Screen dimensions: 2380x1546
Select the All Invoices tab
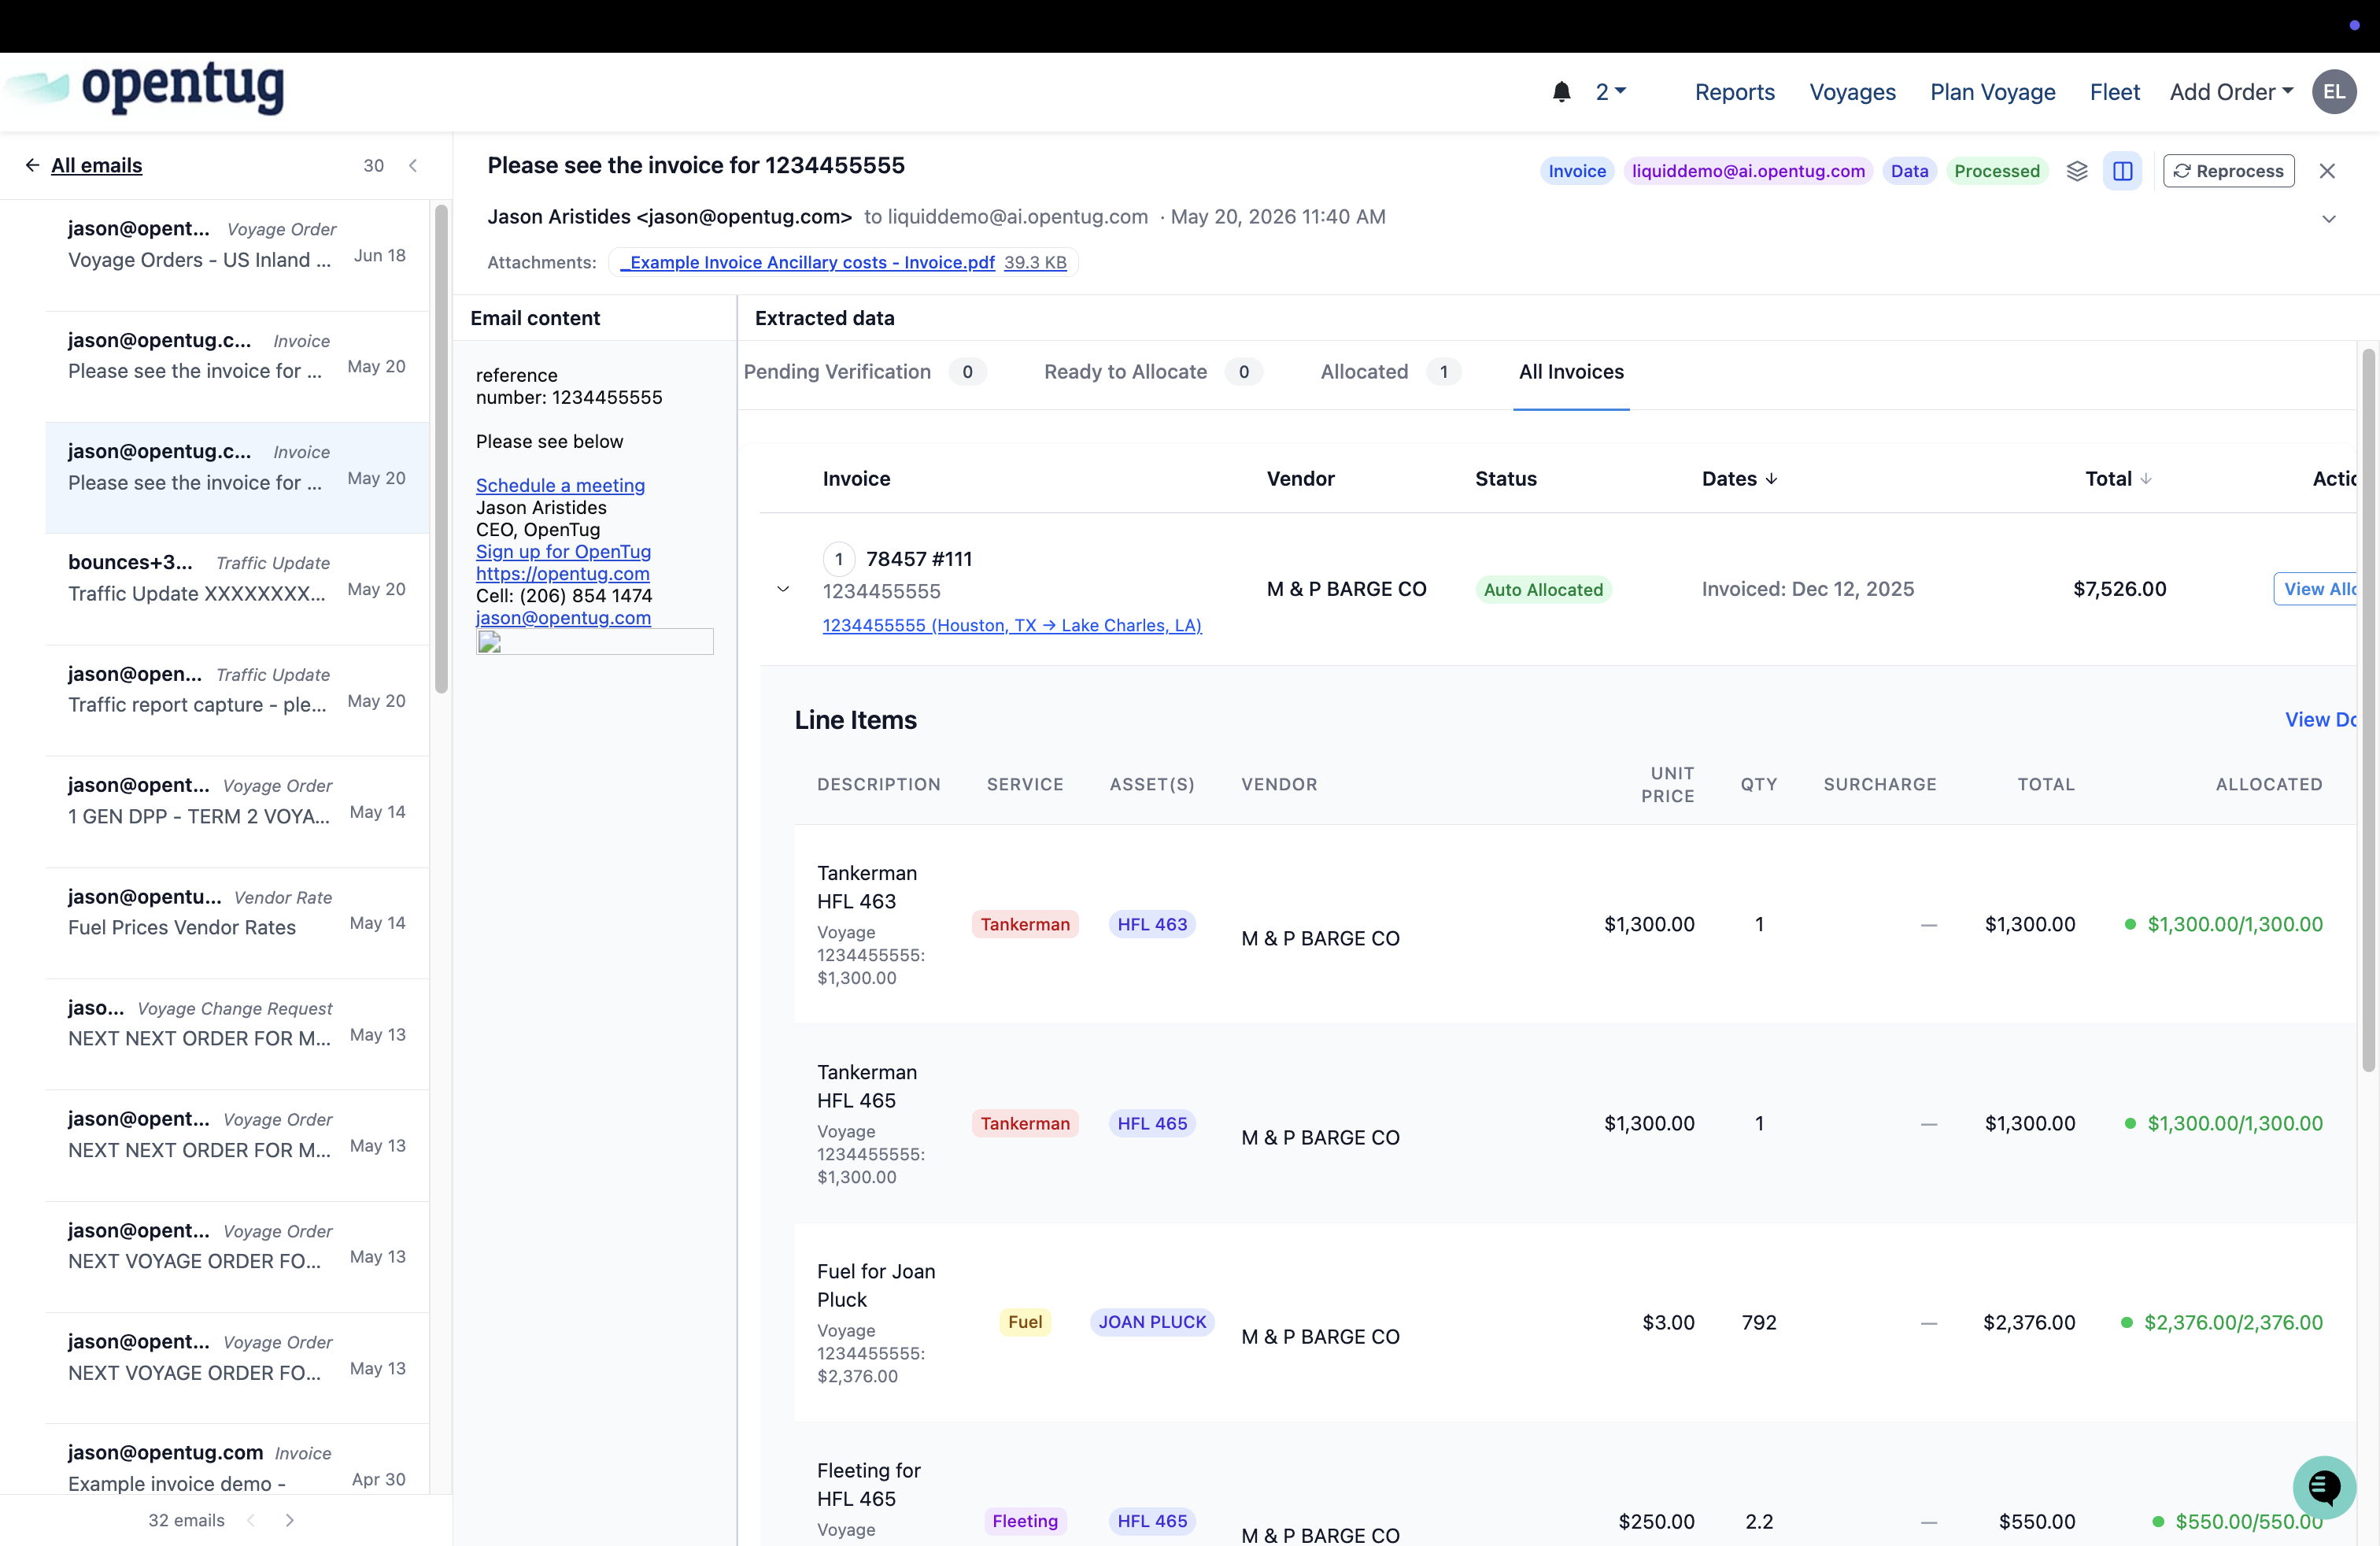(x=1571, y=372)
